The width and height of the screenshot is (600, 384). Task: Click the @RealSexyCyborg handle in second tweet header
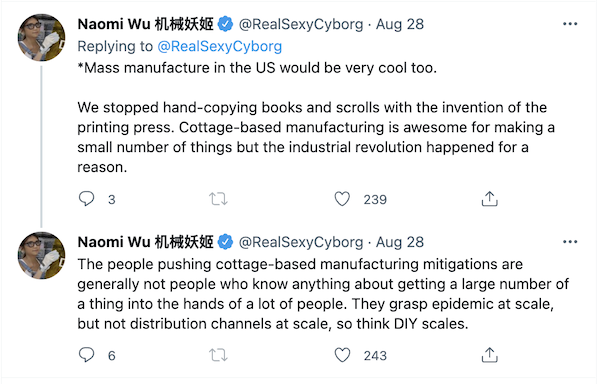[301, 242]
